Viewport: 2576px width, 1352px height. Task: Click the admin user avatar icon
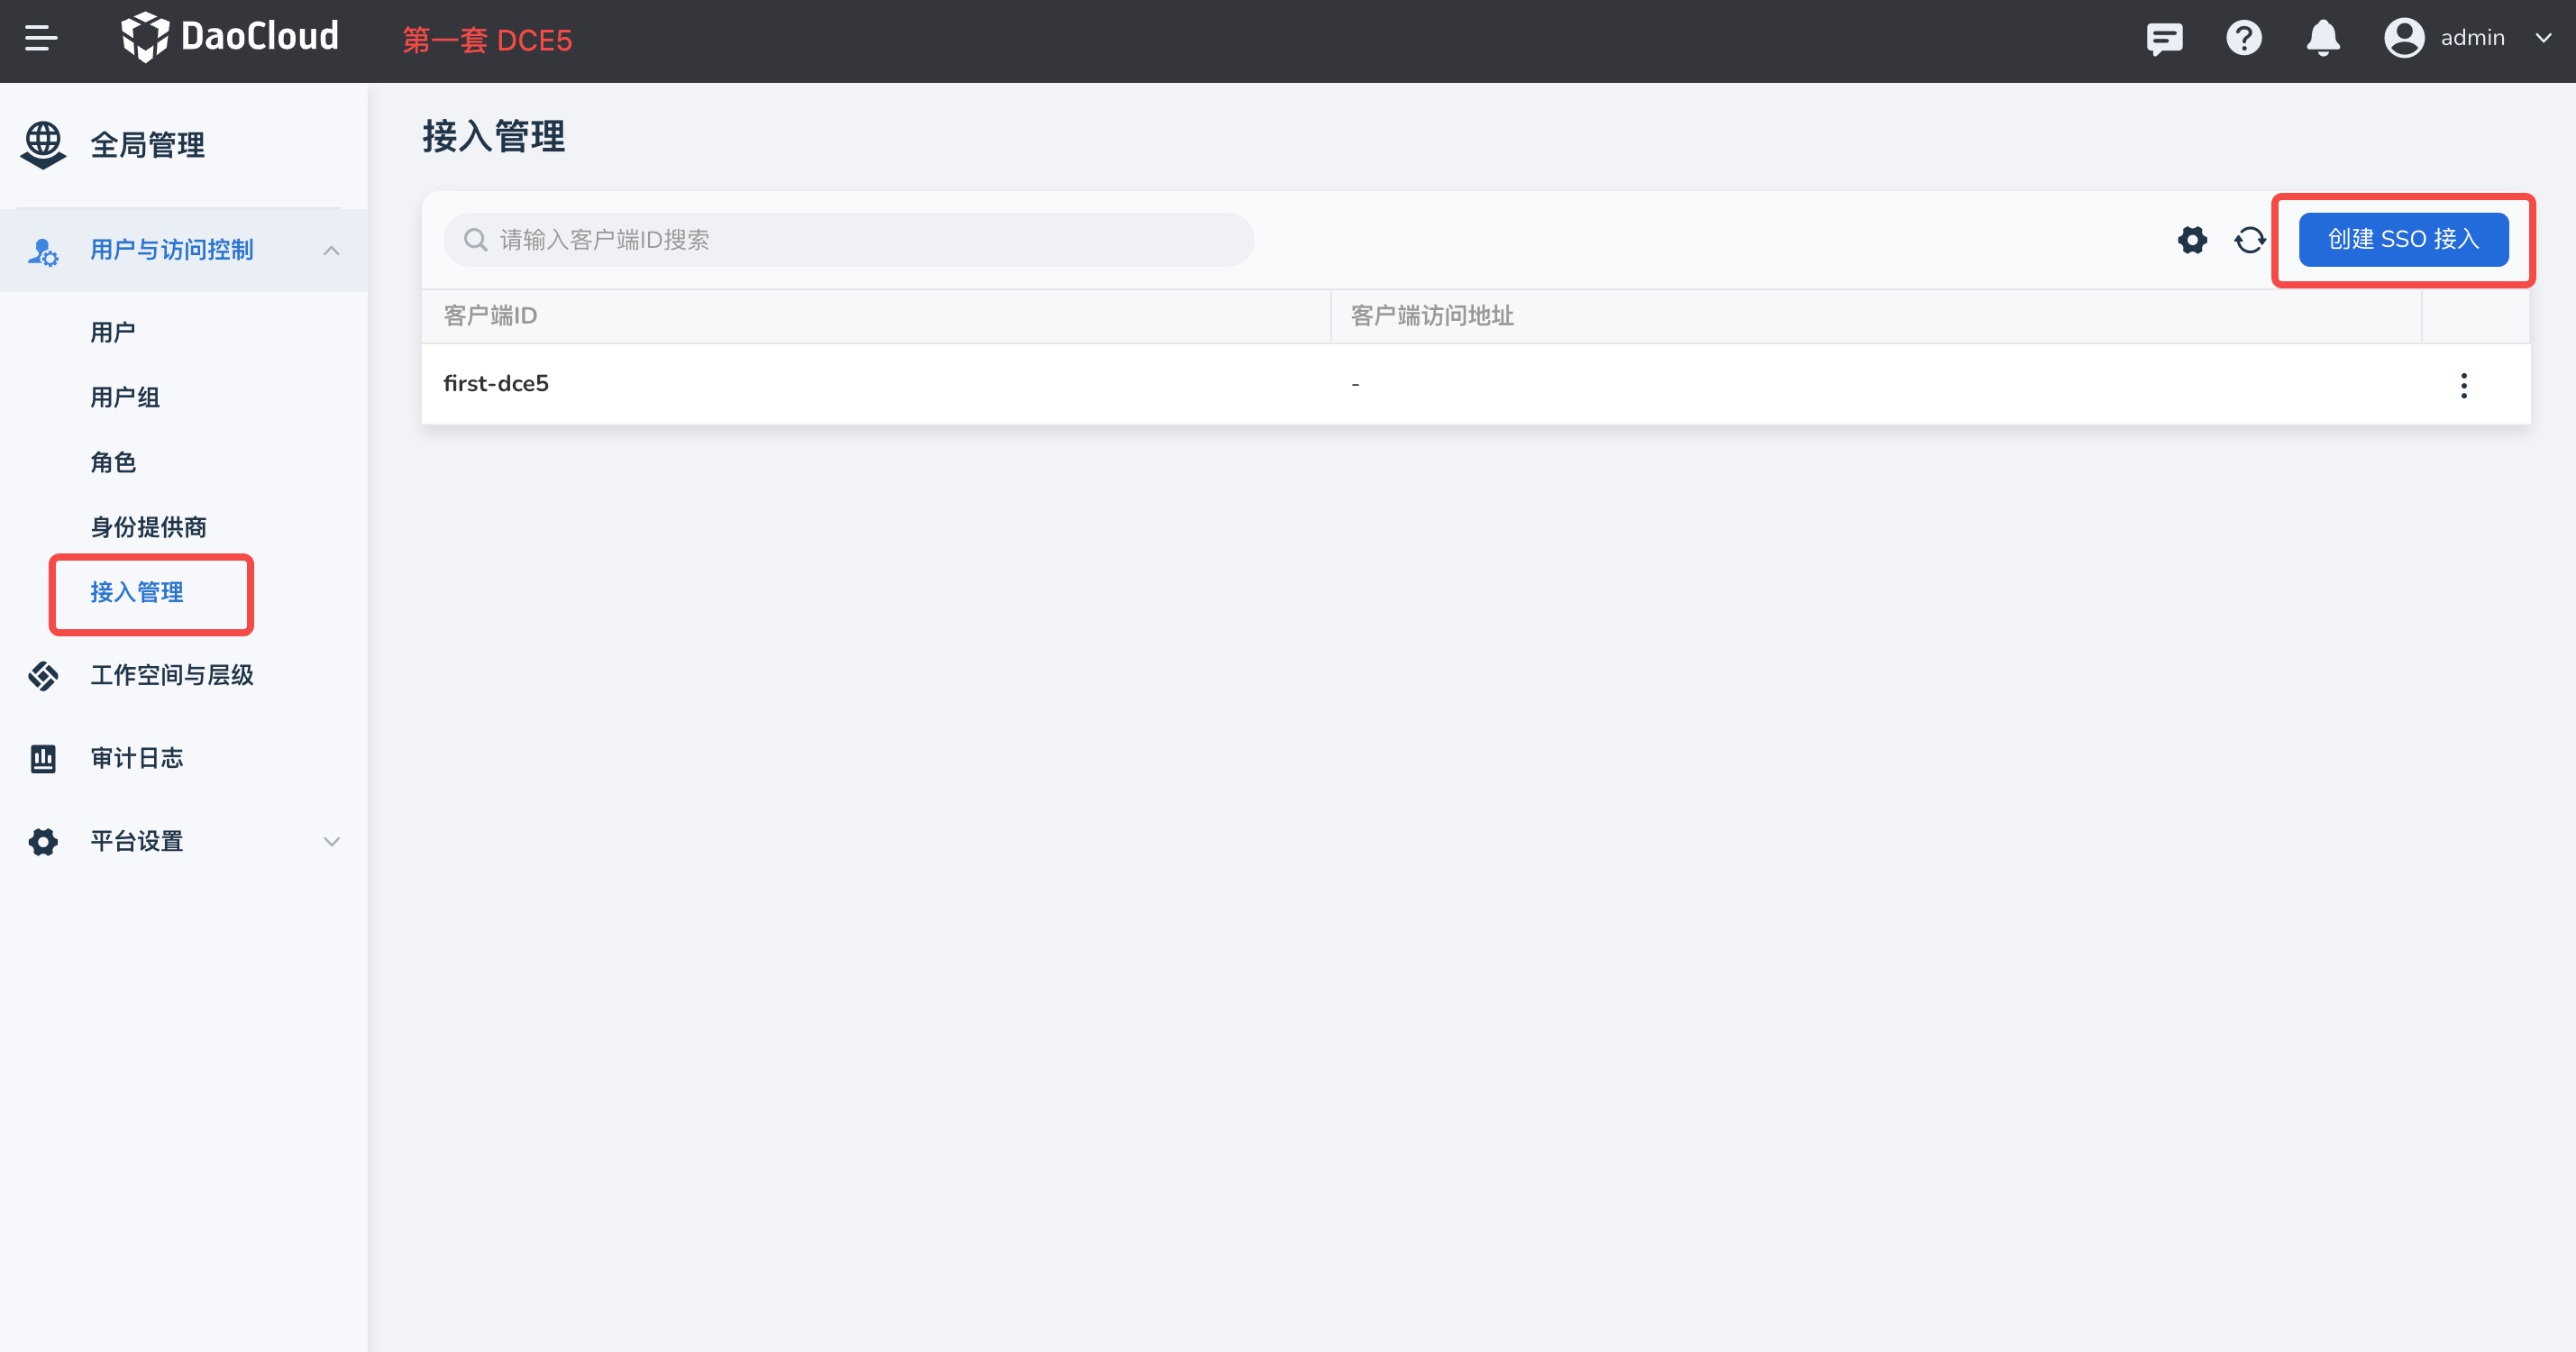coord(2404,39)
